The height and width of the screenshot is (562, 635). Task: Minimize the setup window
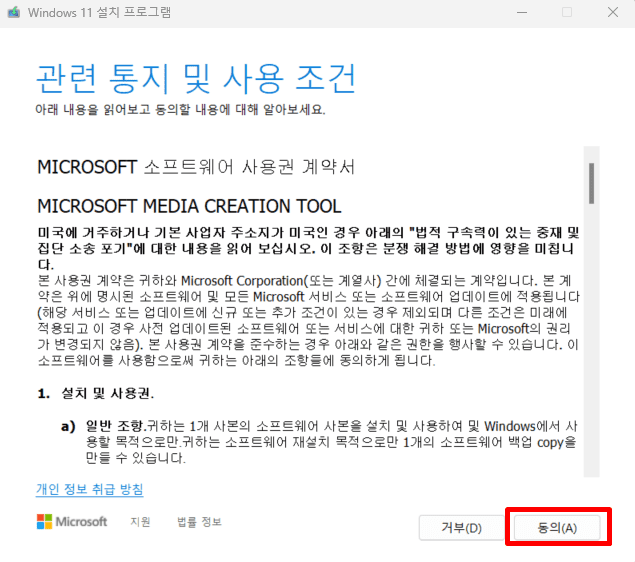pyautogui.click(x=522, y=12)
